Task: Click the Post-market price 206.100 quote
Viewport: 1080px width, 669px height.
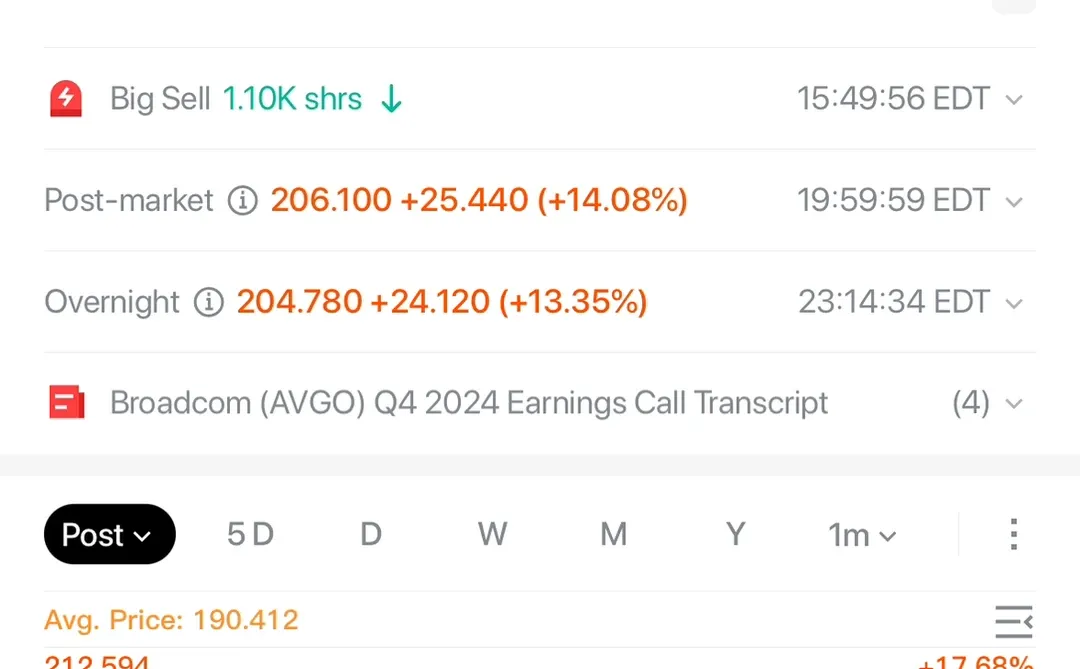Action: [x=331, y=201]
